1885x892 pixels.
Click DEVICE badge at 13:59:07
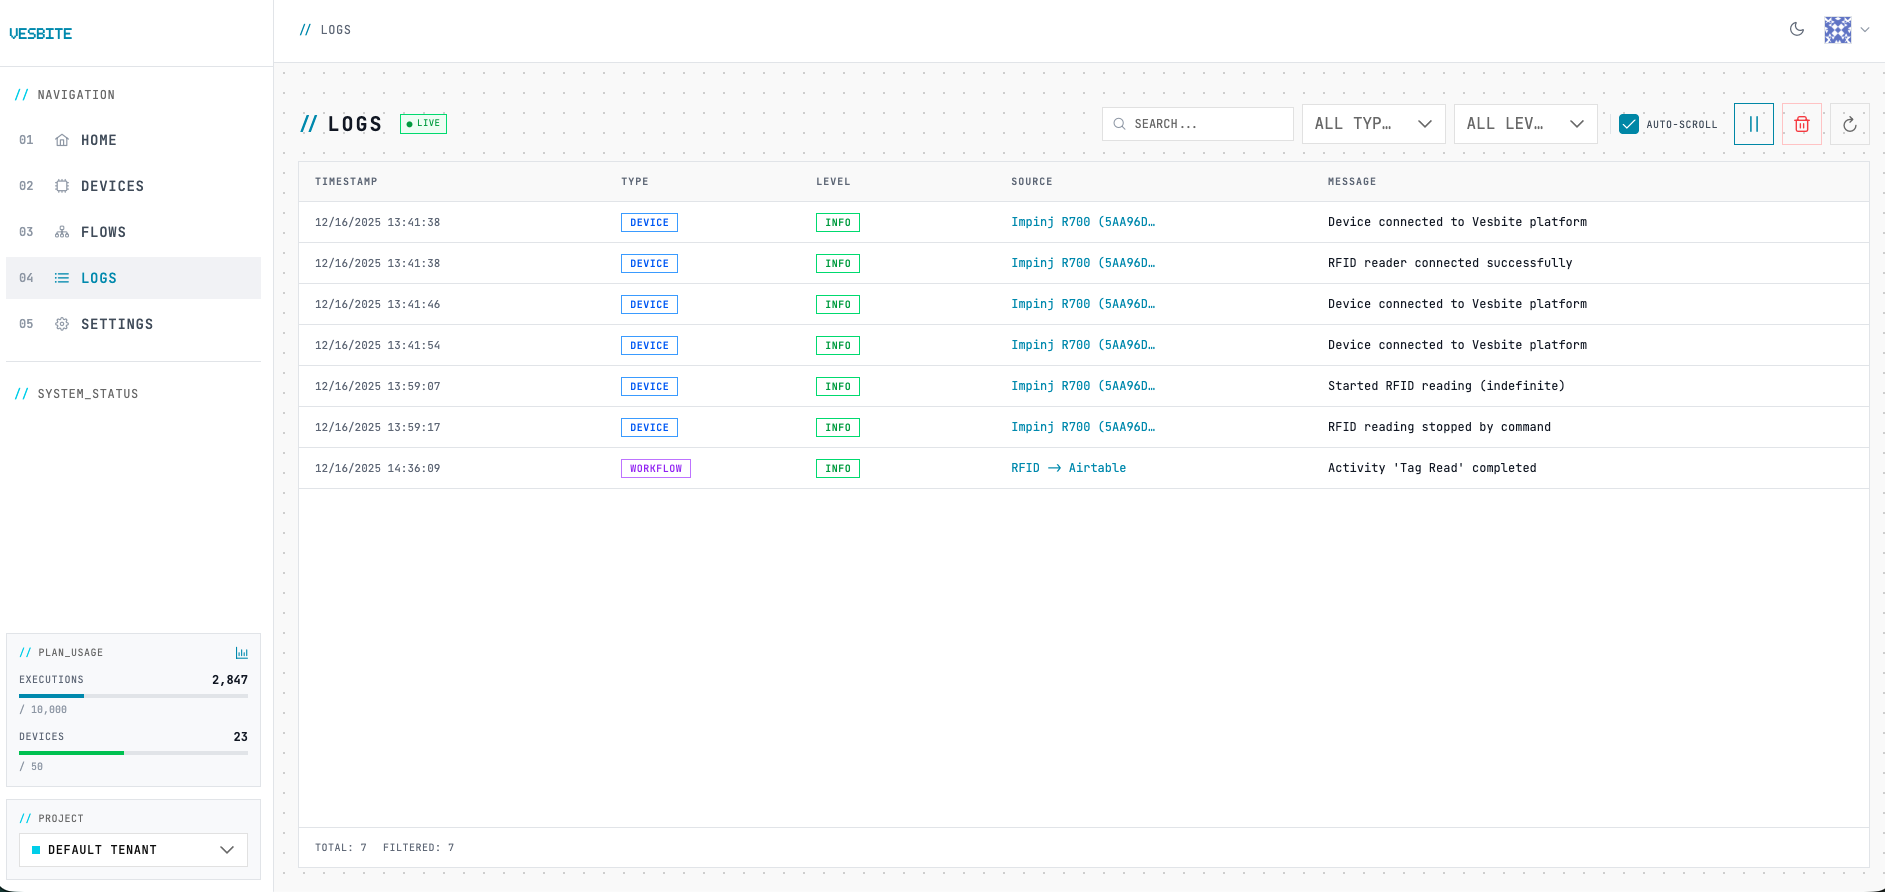pos(649,386)
